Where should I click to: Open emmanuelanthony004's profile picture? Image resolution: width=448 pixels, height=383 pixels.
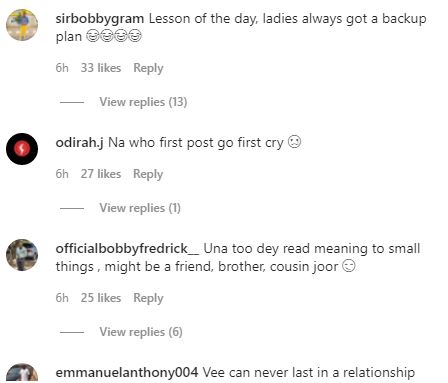22,373
